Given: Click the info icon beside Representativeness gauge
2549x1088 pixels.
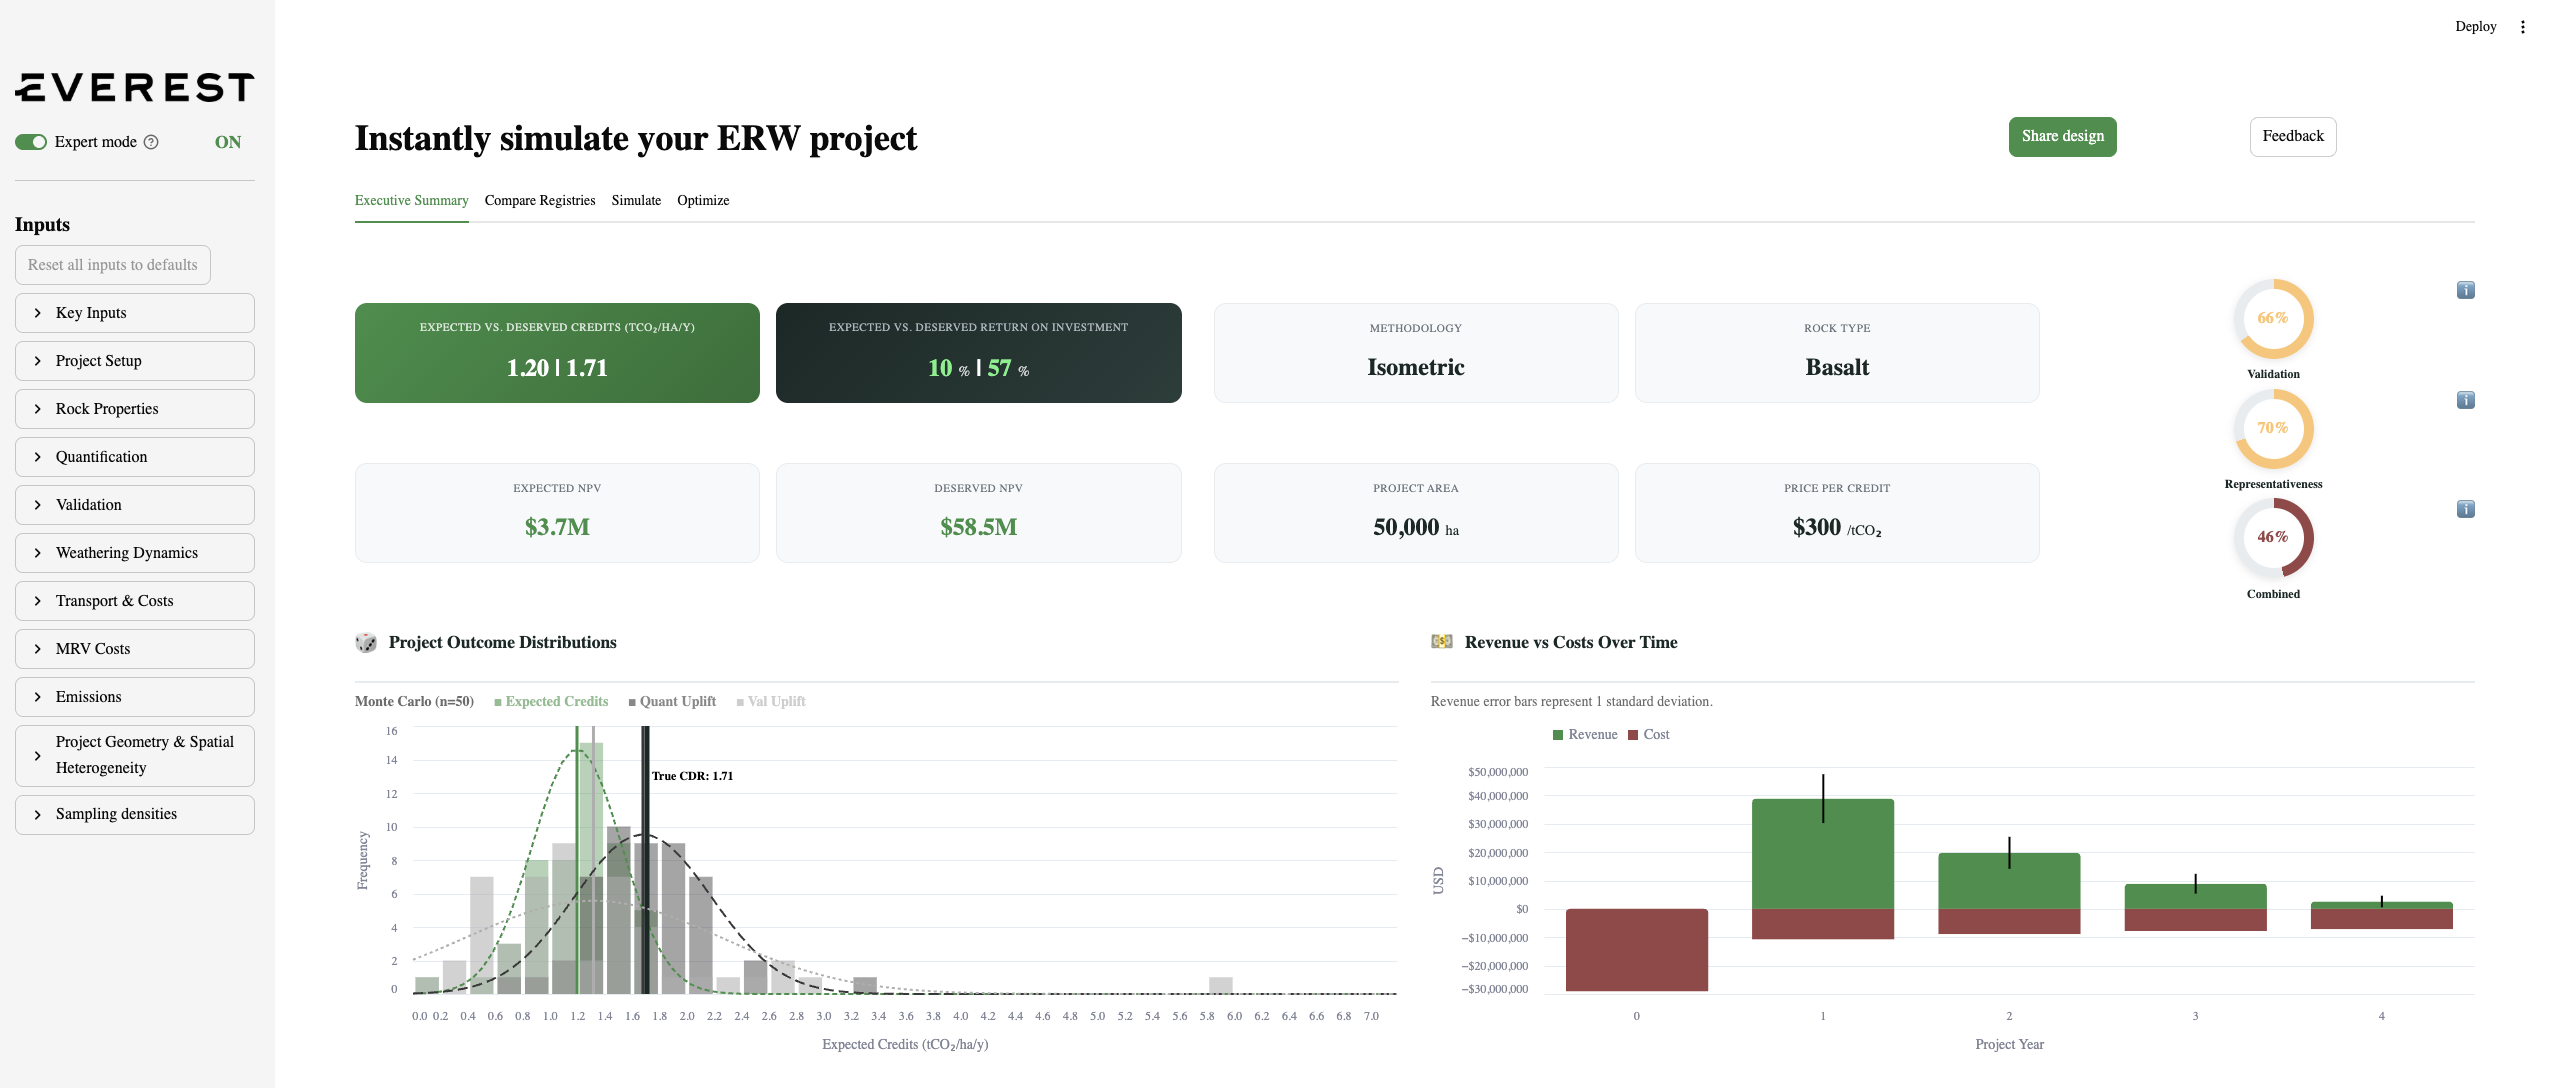Looking at the screenshot, I should coord(2465,401).
